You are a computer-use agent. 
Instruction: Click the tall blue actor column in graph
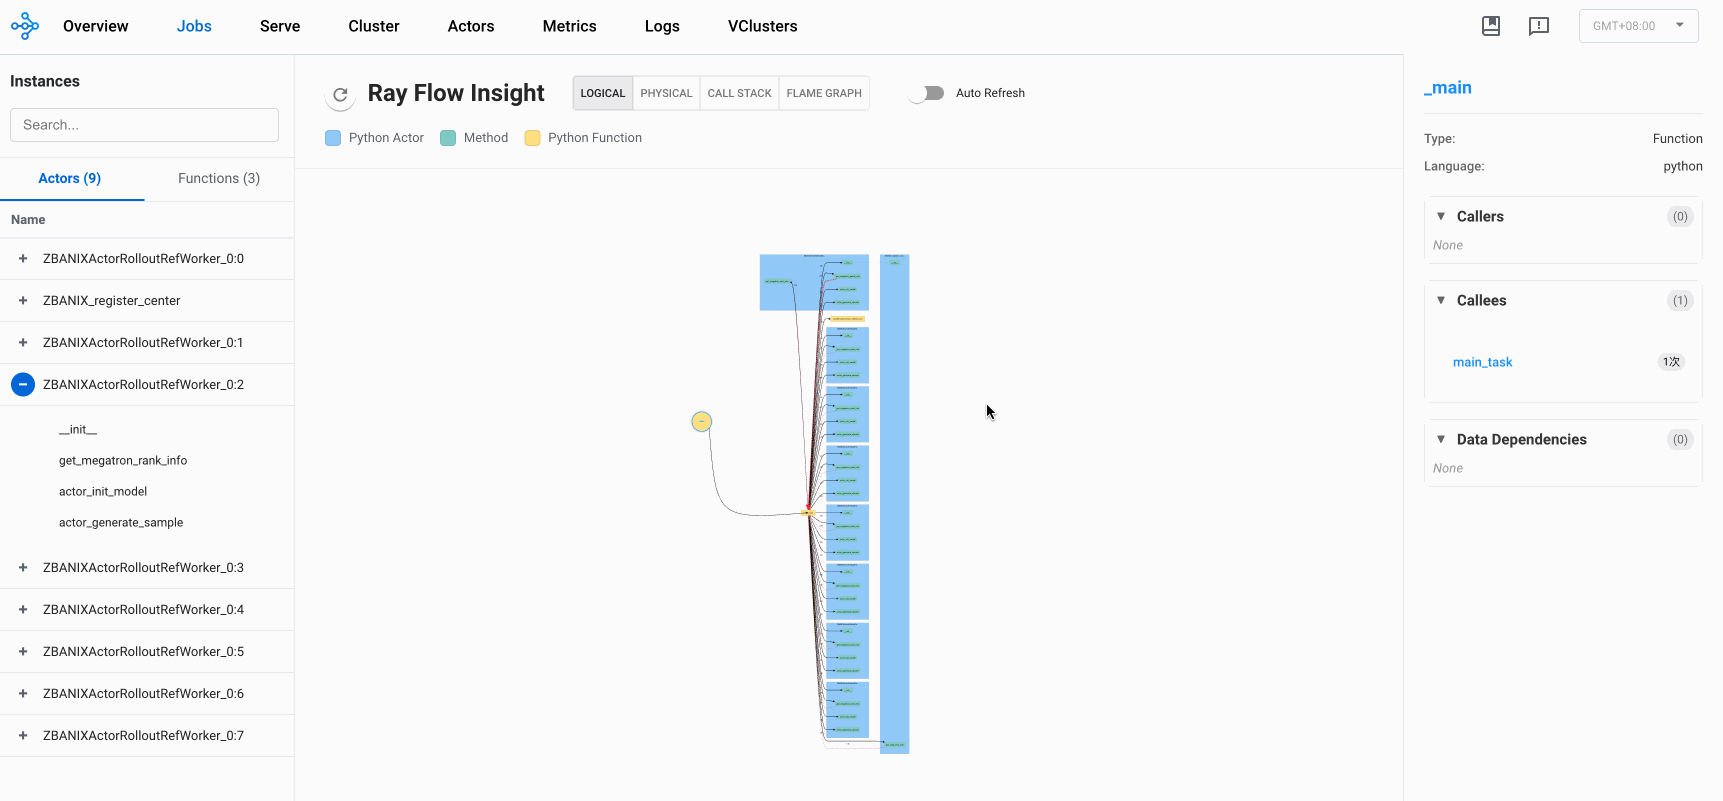895,504
